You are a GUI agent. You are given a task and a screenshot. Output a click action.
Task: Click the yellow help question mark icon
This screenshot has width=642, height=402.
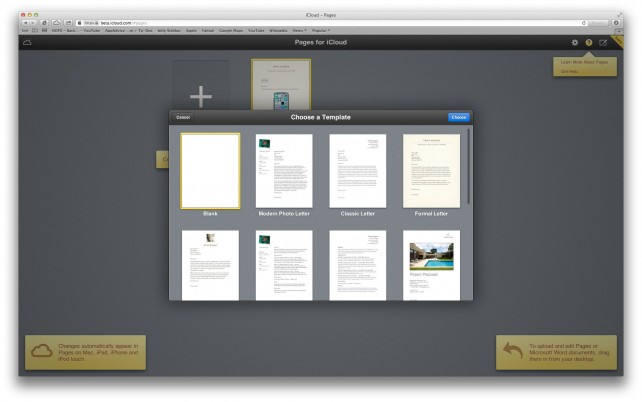coord(589,43)
